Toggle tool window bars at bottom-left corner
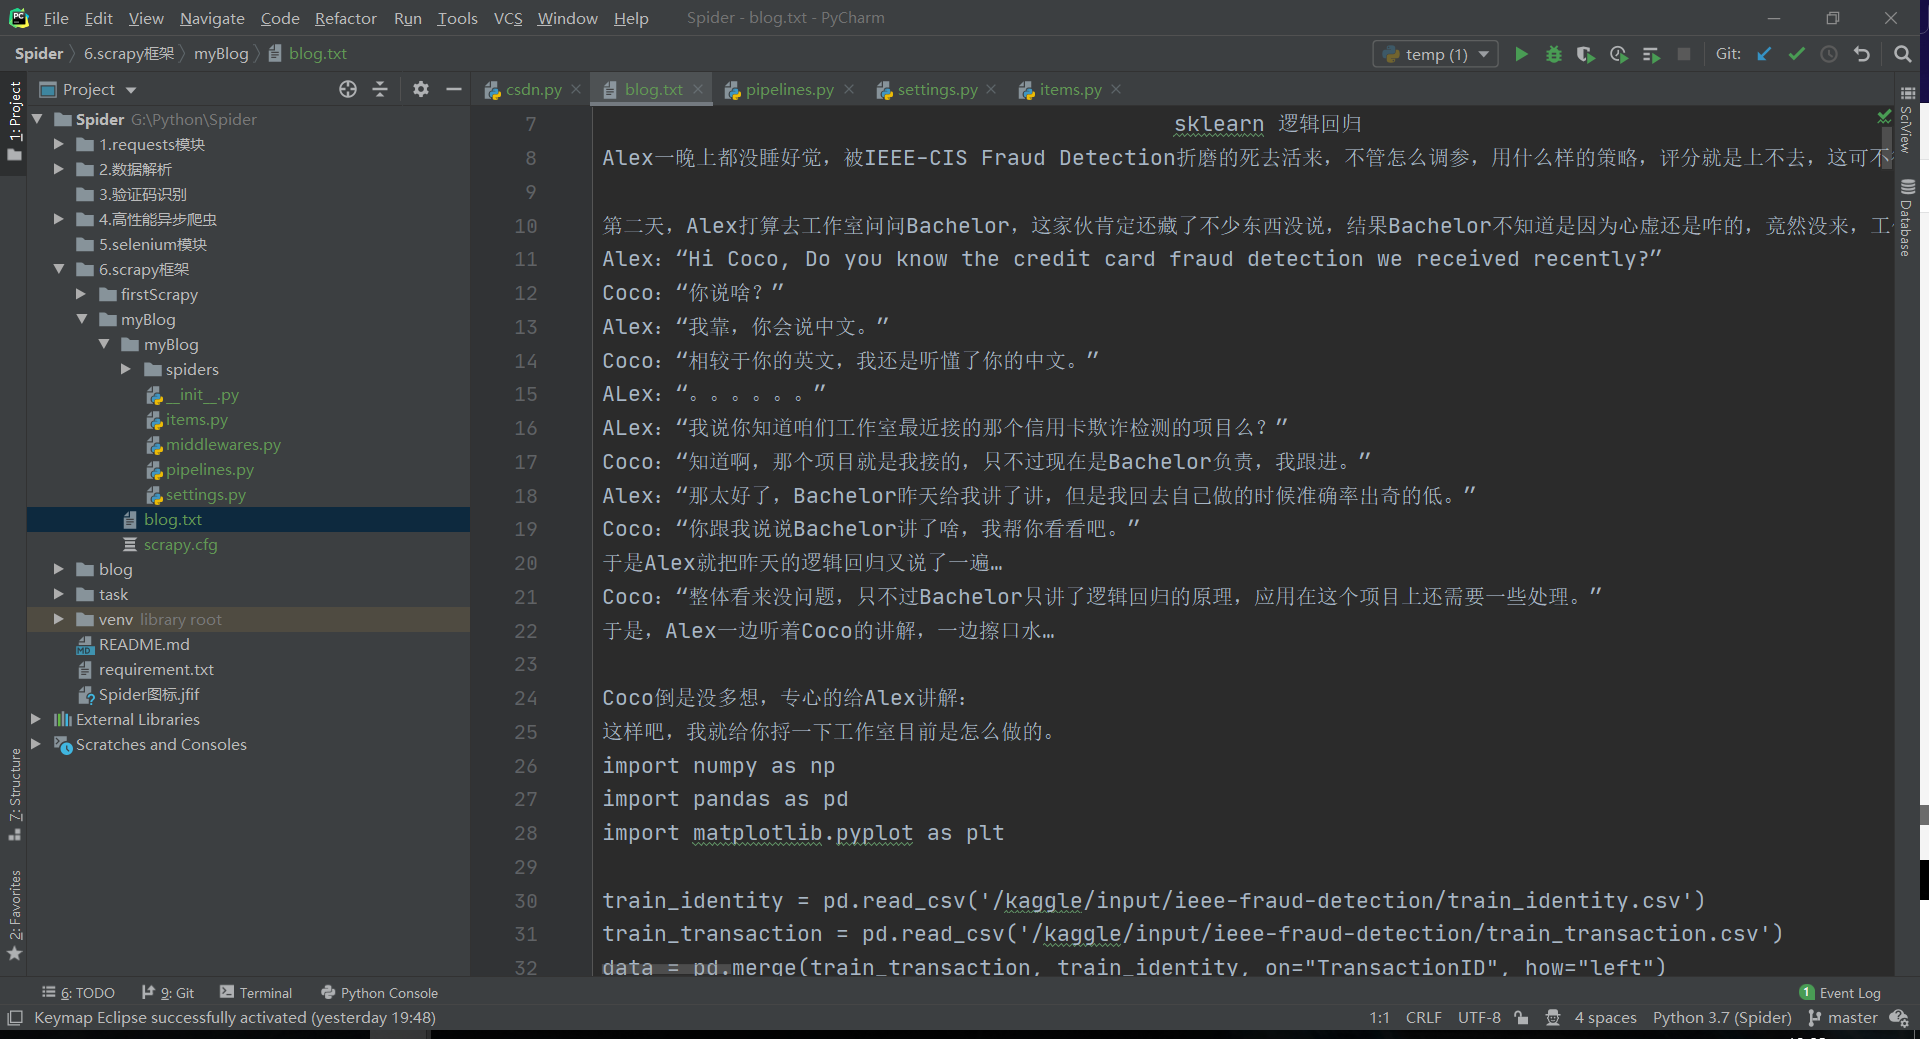The width and height of the screenshot is (1929, 1039). (x=14, y=1018)
